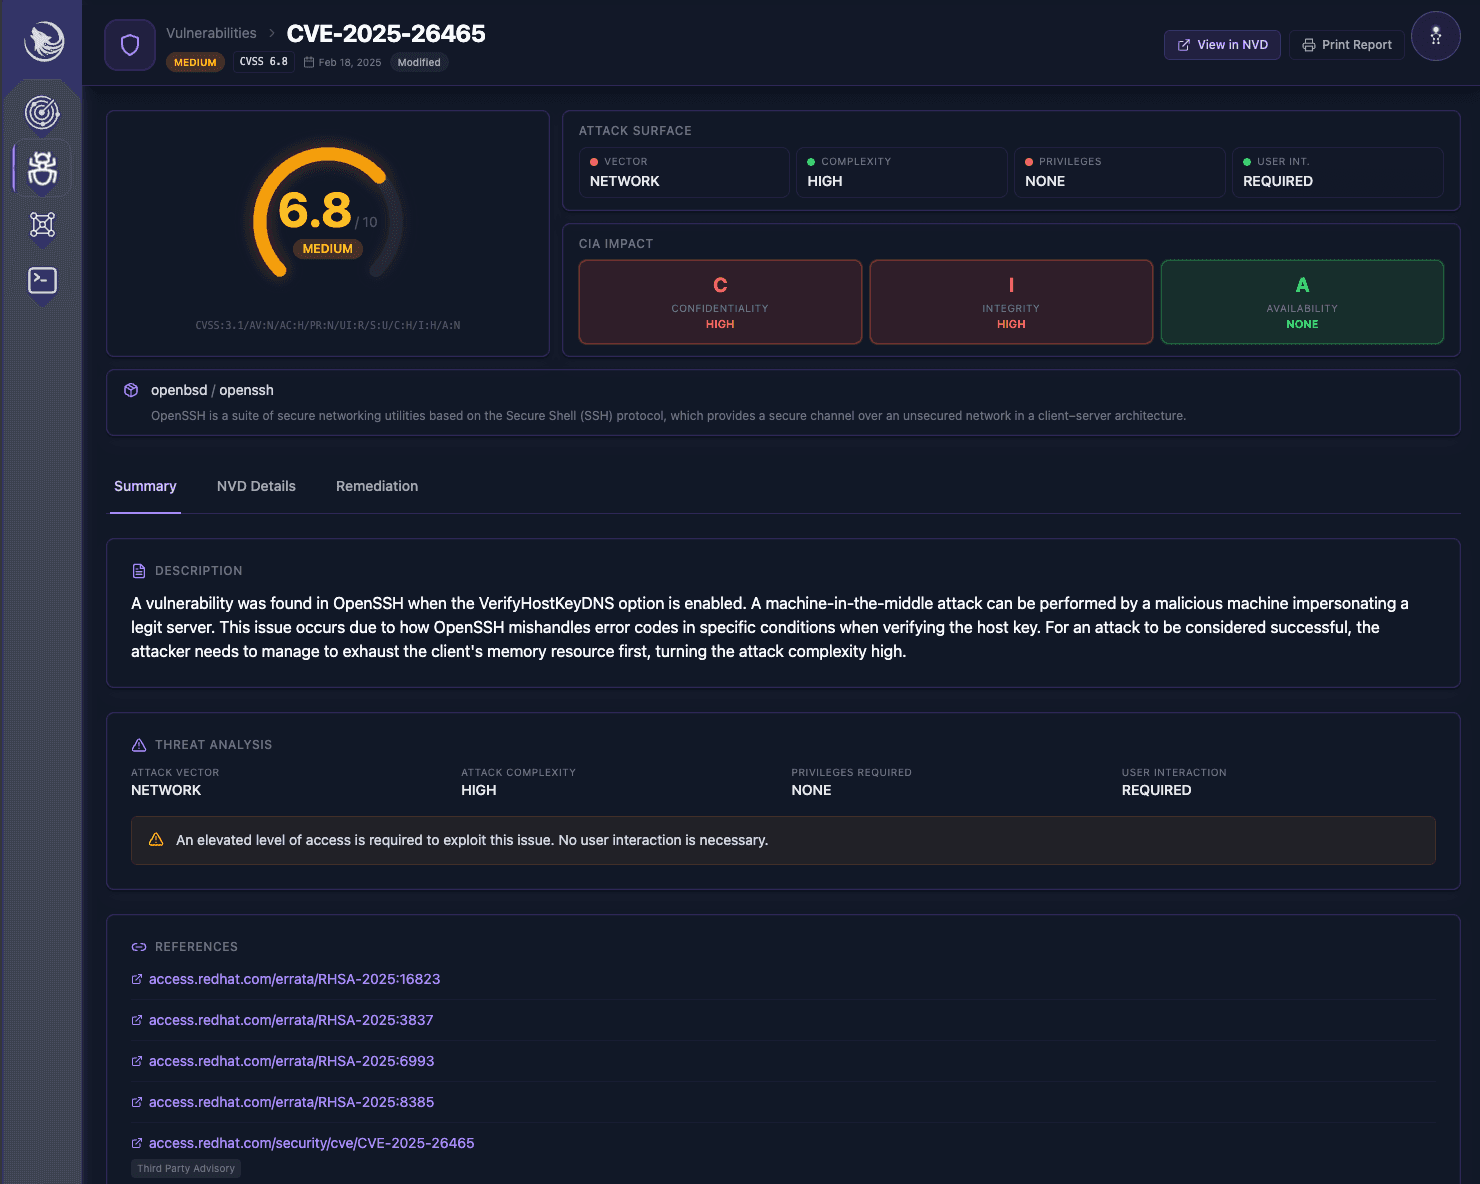The width and height of the screenshot is (1480, 1184).
Task: Click the external-link icon on RHSA-2025:16823
Action: 136,979
